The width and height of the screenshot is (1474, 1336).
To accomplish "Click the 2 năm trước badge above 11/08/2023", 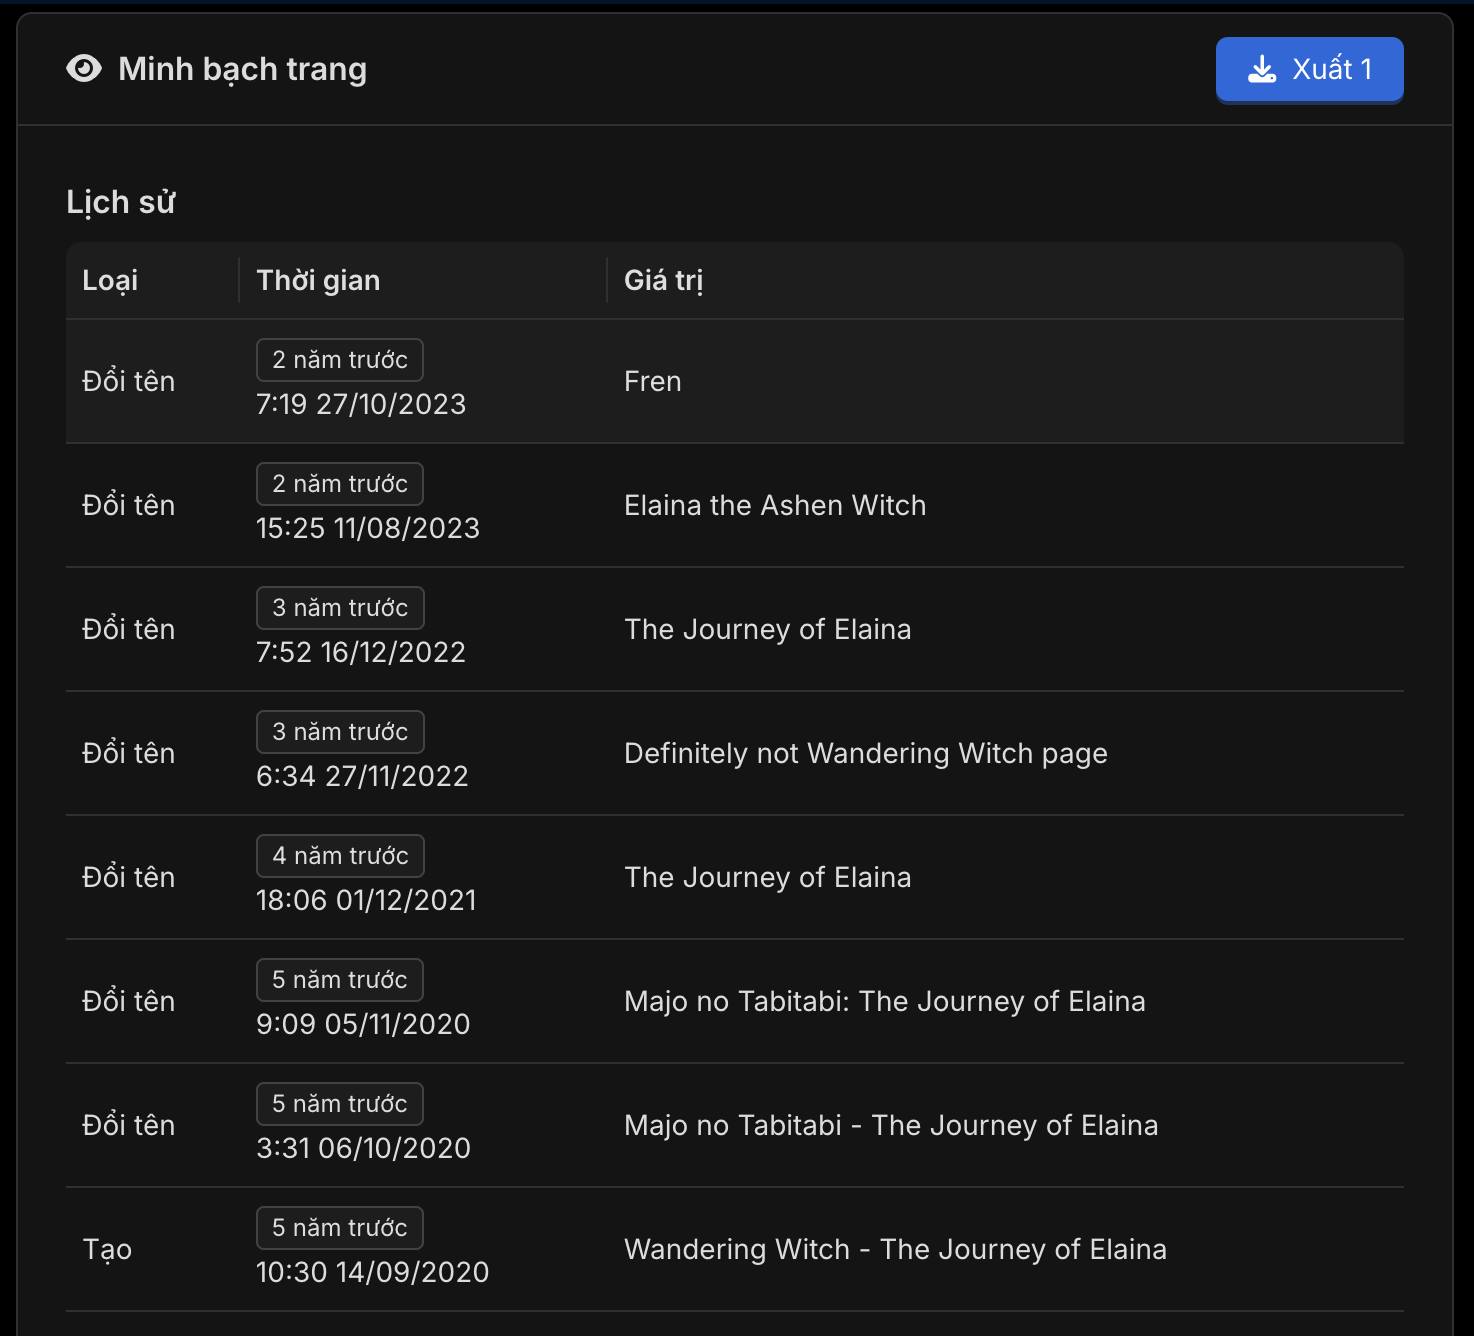I will coord(340,484).
